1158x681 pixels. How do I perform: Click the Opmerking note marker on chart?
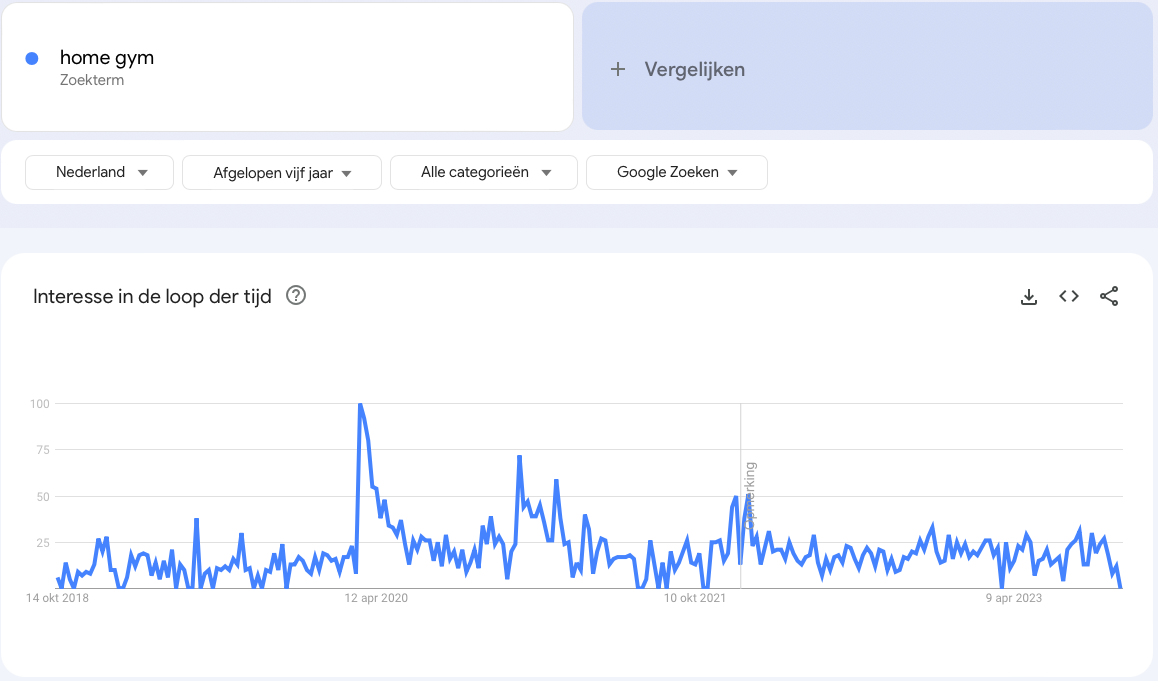click(750, 495)
